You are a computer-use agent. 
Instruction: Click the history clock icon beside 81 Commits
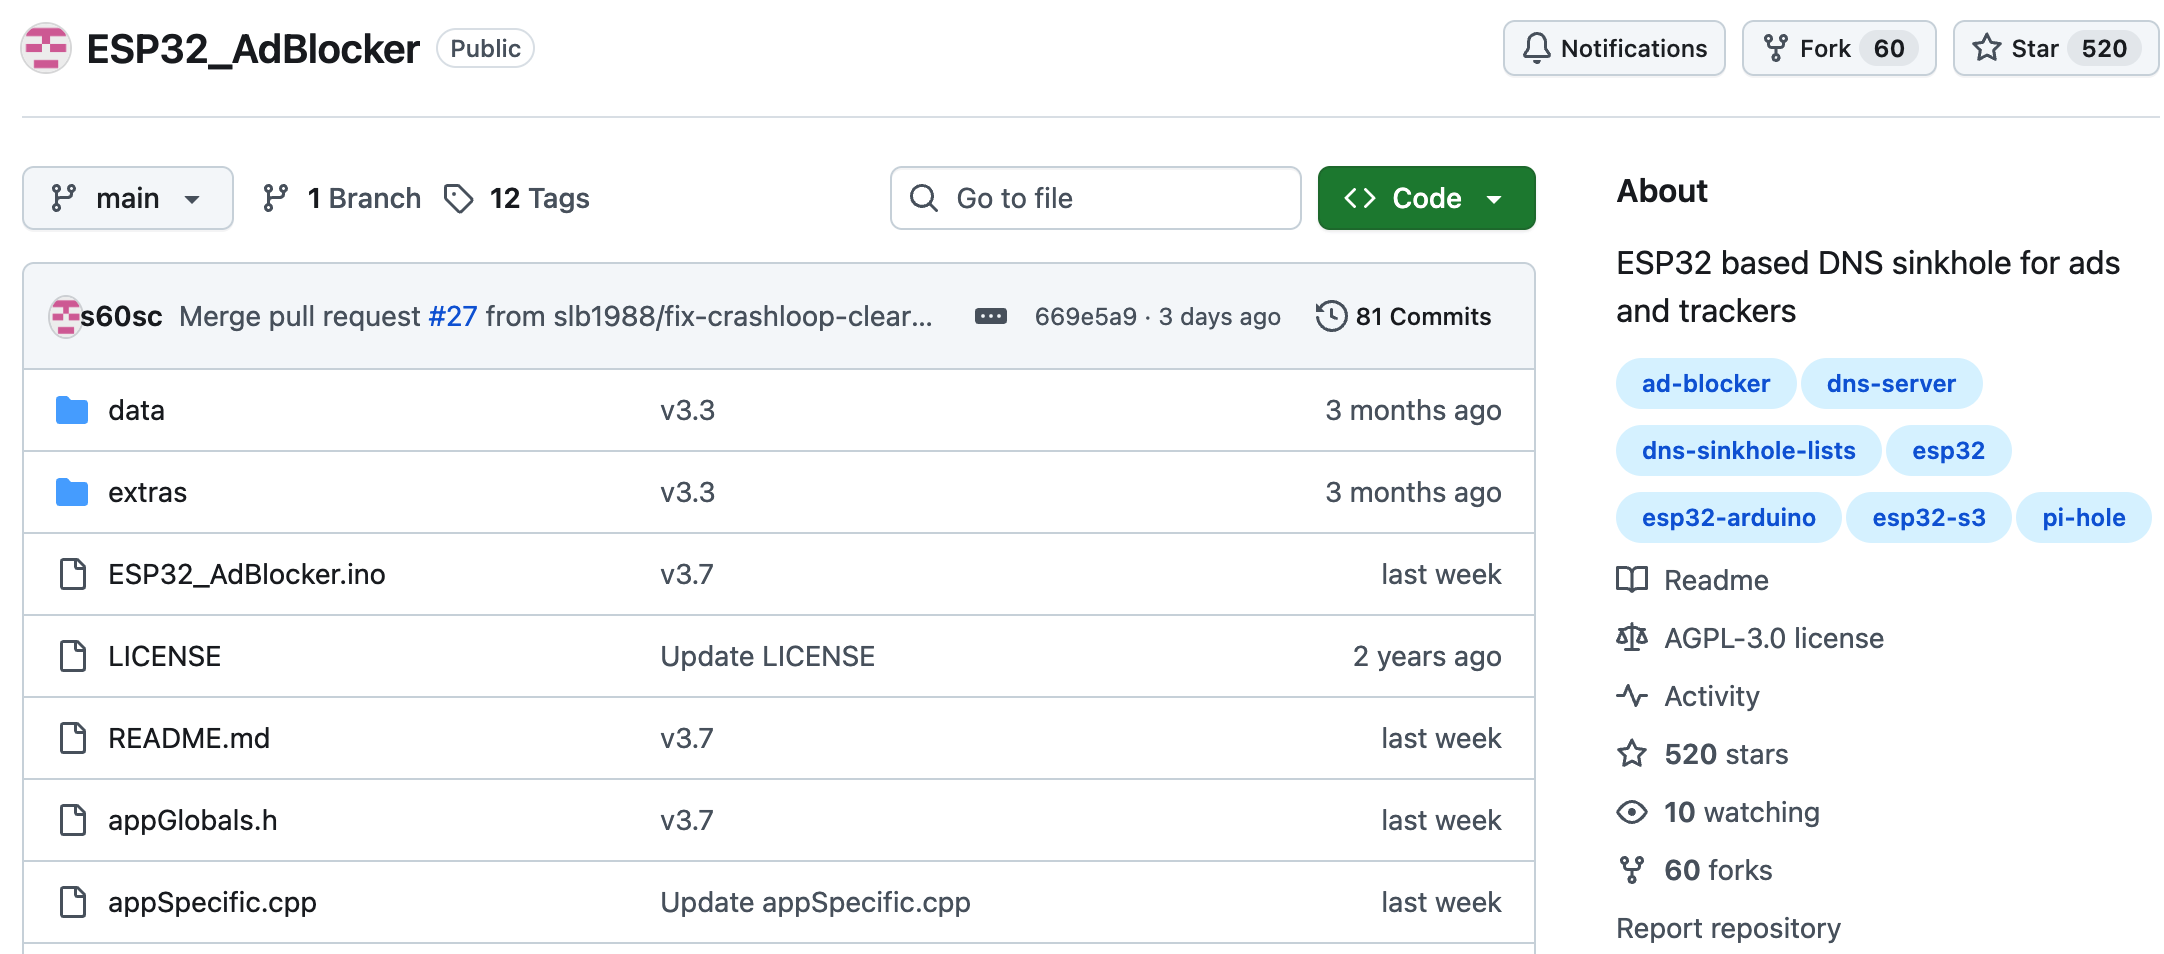pos(1331,316)
